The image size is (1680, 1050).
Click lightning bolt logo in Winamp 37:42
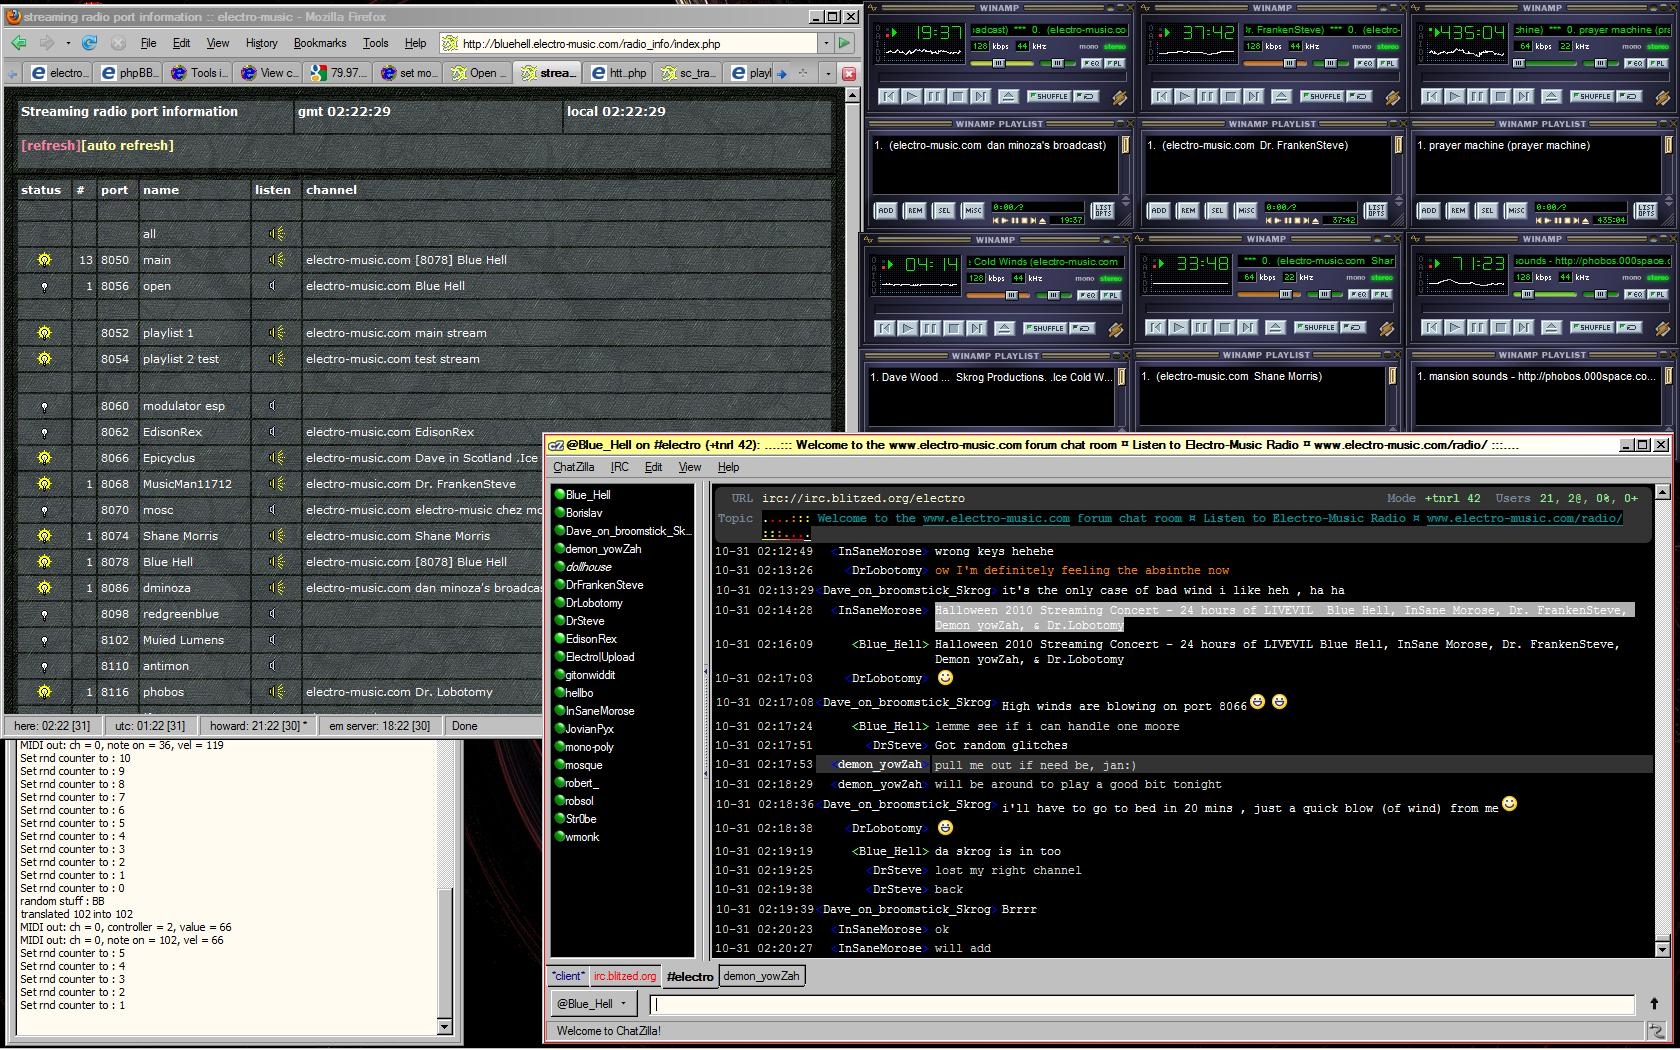click(1392, 98)
